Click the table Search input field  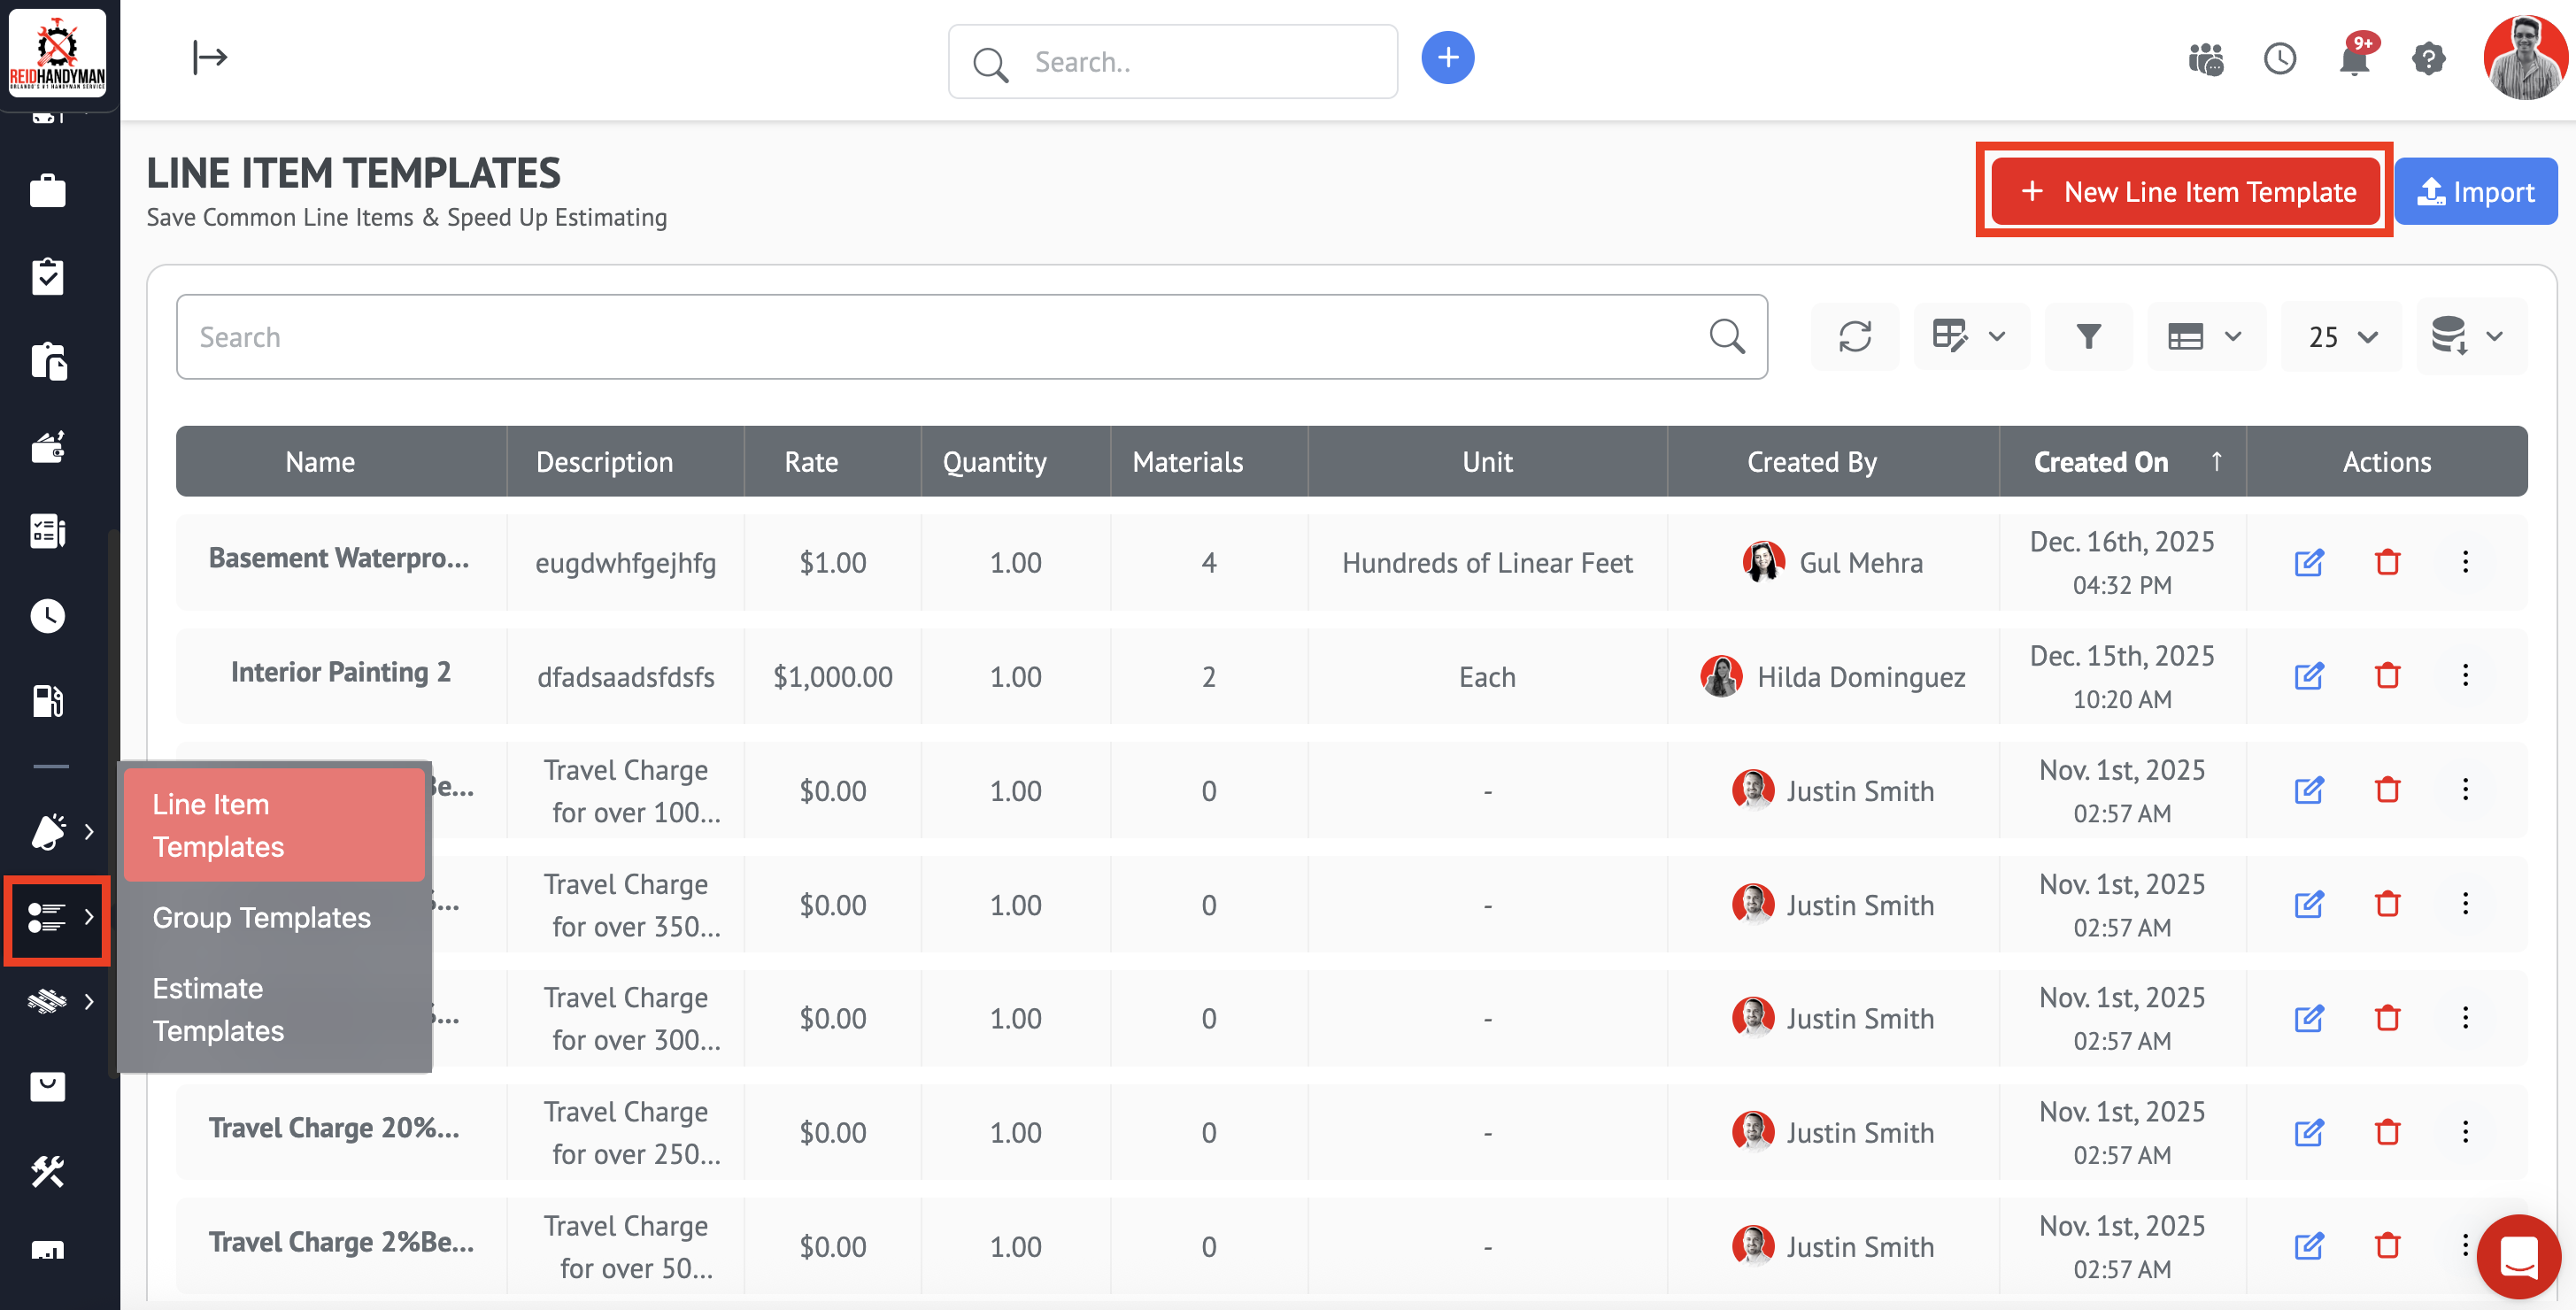pyautogui.click(x=940, y=337)
